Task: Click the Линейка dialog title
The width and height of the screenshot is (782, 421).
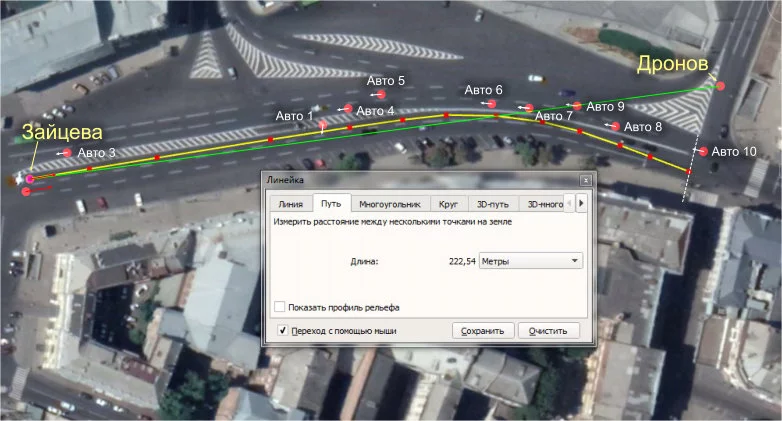Action: click(285, 180)
